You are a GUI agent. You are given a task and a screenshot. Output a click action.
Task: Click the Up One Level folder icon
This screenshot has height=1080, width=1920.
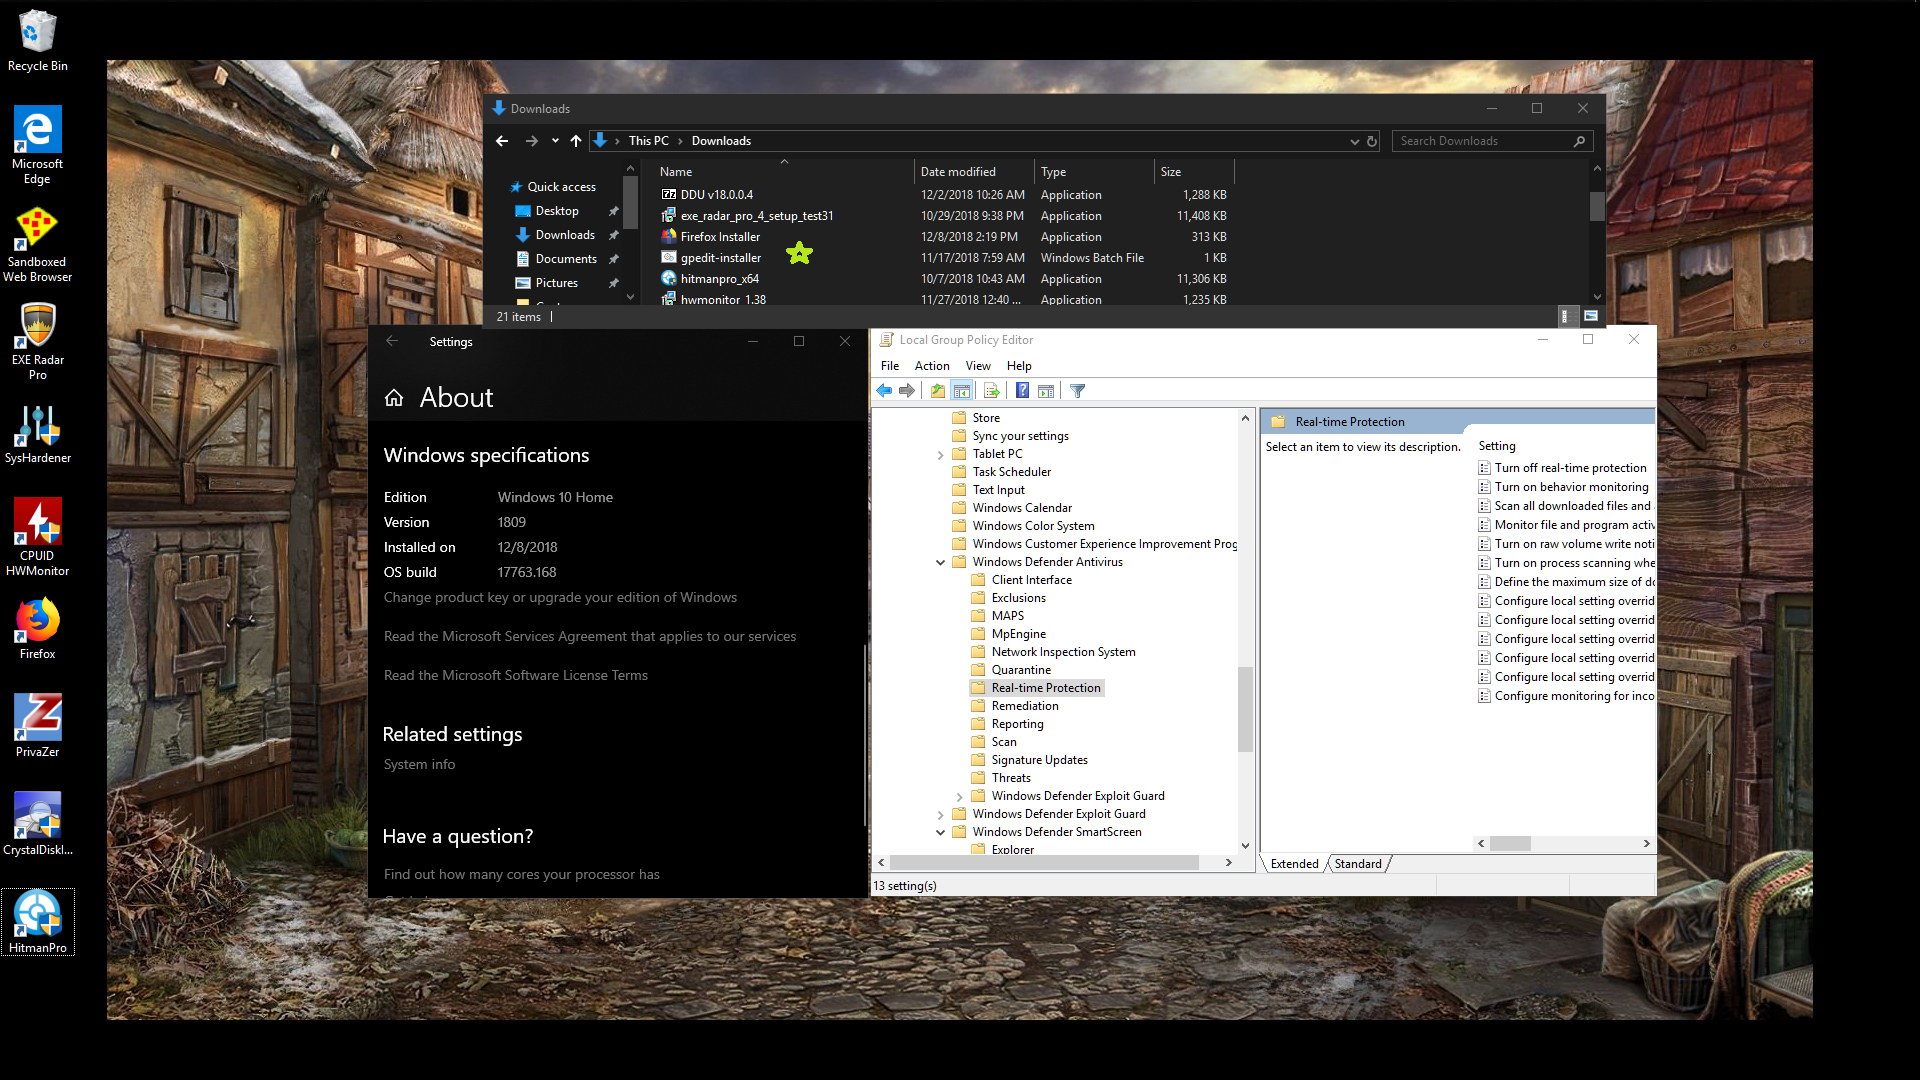937,391
